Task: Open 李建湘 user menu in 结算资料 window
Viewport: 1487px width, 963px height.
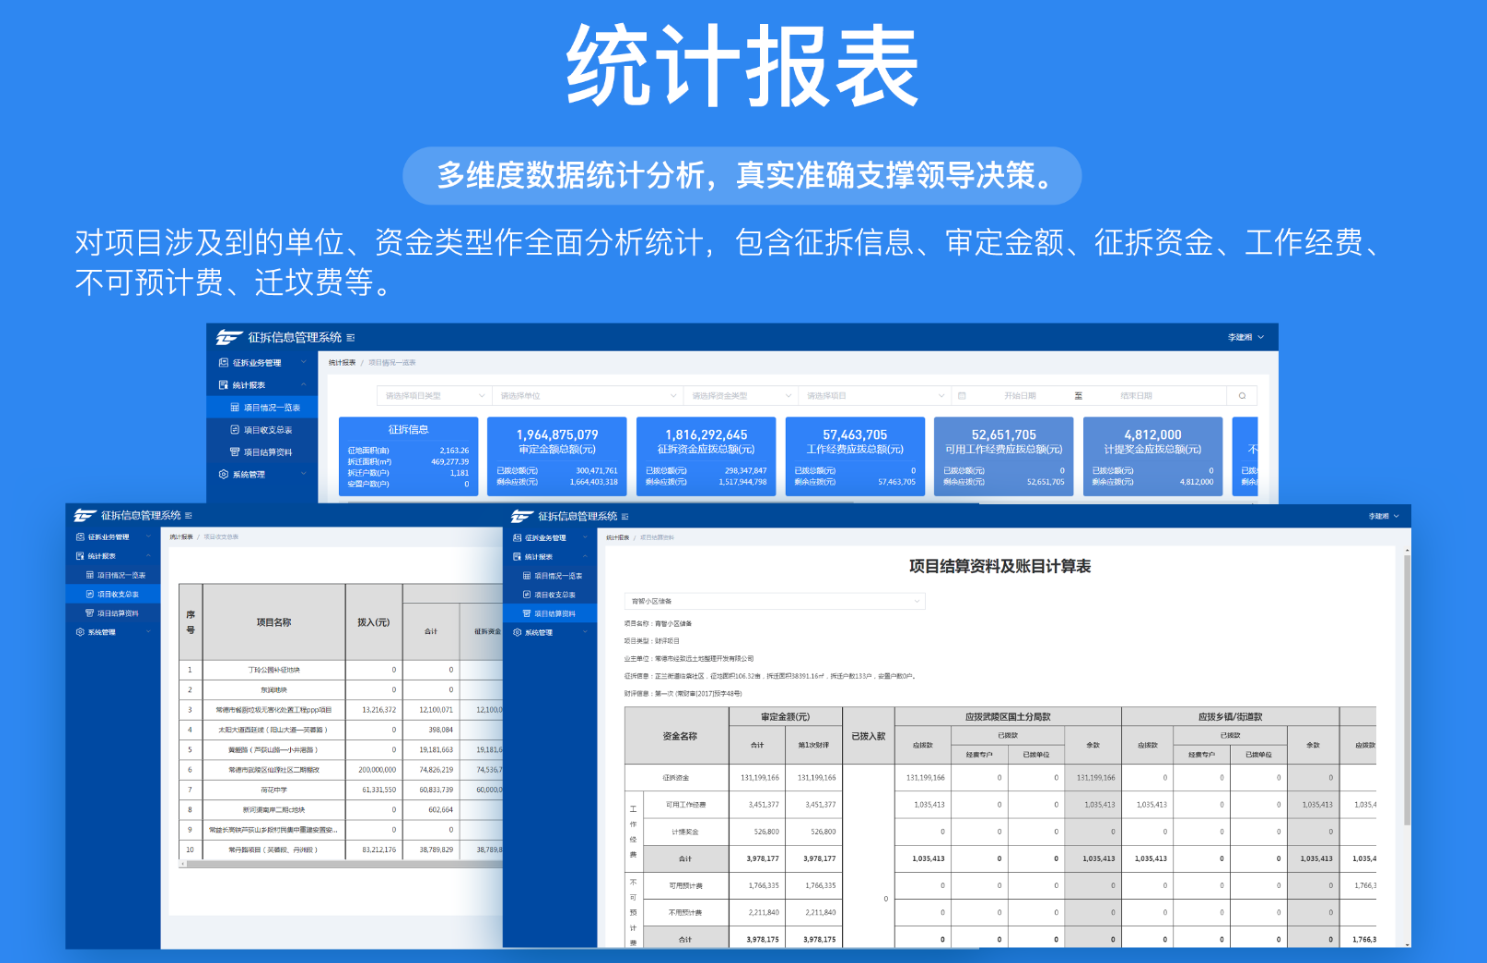Action: click(1383, 517)
